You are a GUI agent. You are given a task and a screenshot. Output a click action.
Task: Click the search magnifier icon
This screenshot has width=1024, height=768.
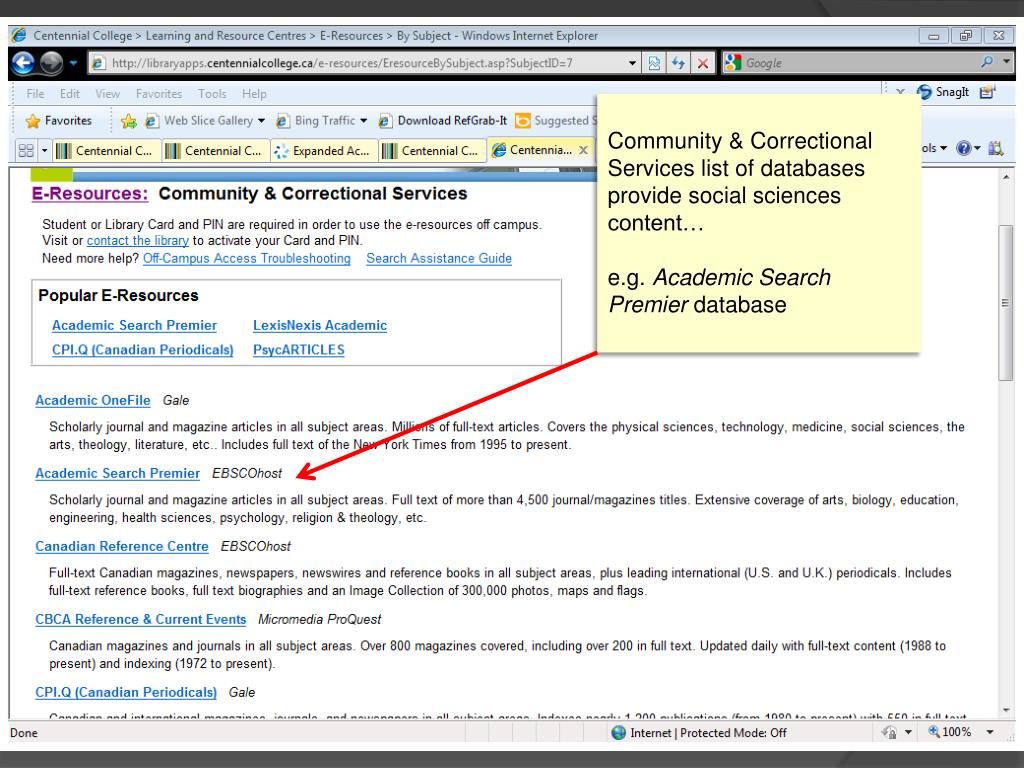coord(986,63)
